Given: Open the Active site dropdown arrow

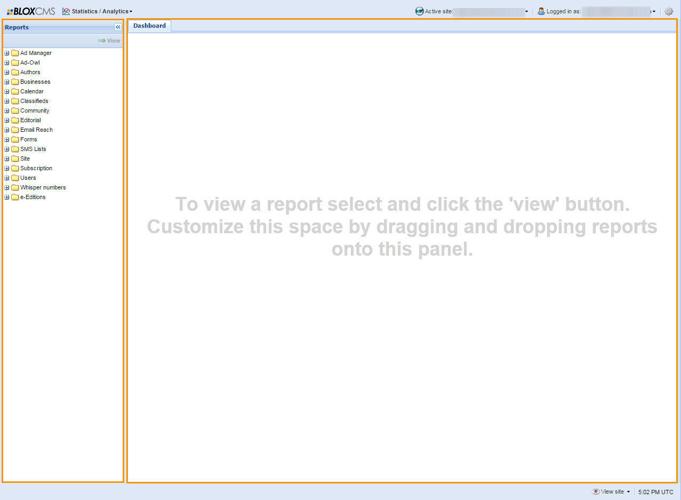Looking at the screenshot, I should (526, 12).
